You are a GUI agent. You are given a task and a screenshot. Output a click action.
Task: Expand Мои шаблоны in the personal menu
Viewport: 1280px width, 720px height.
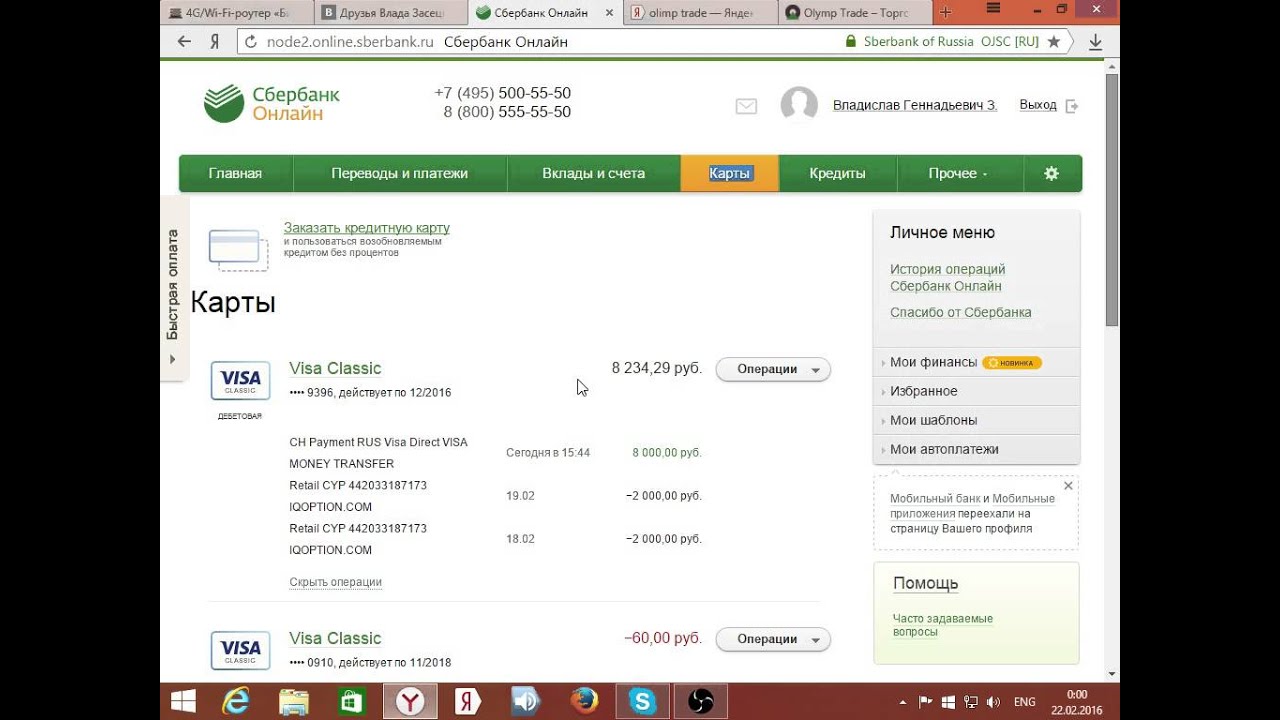point(976,420)
